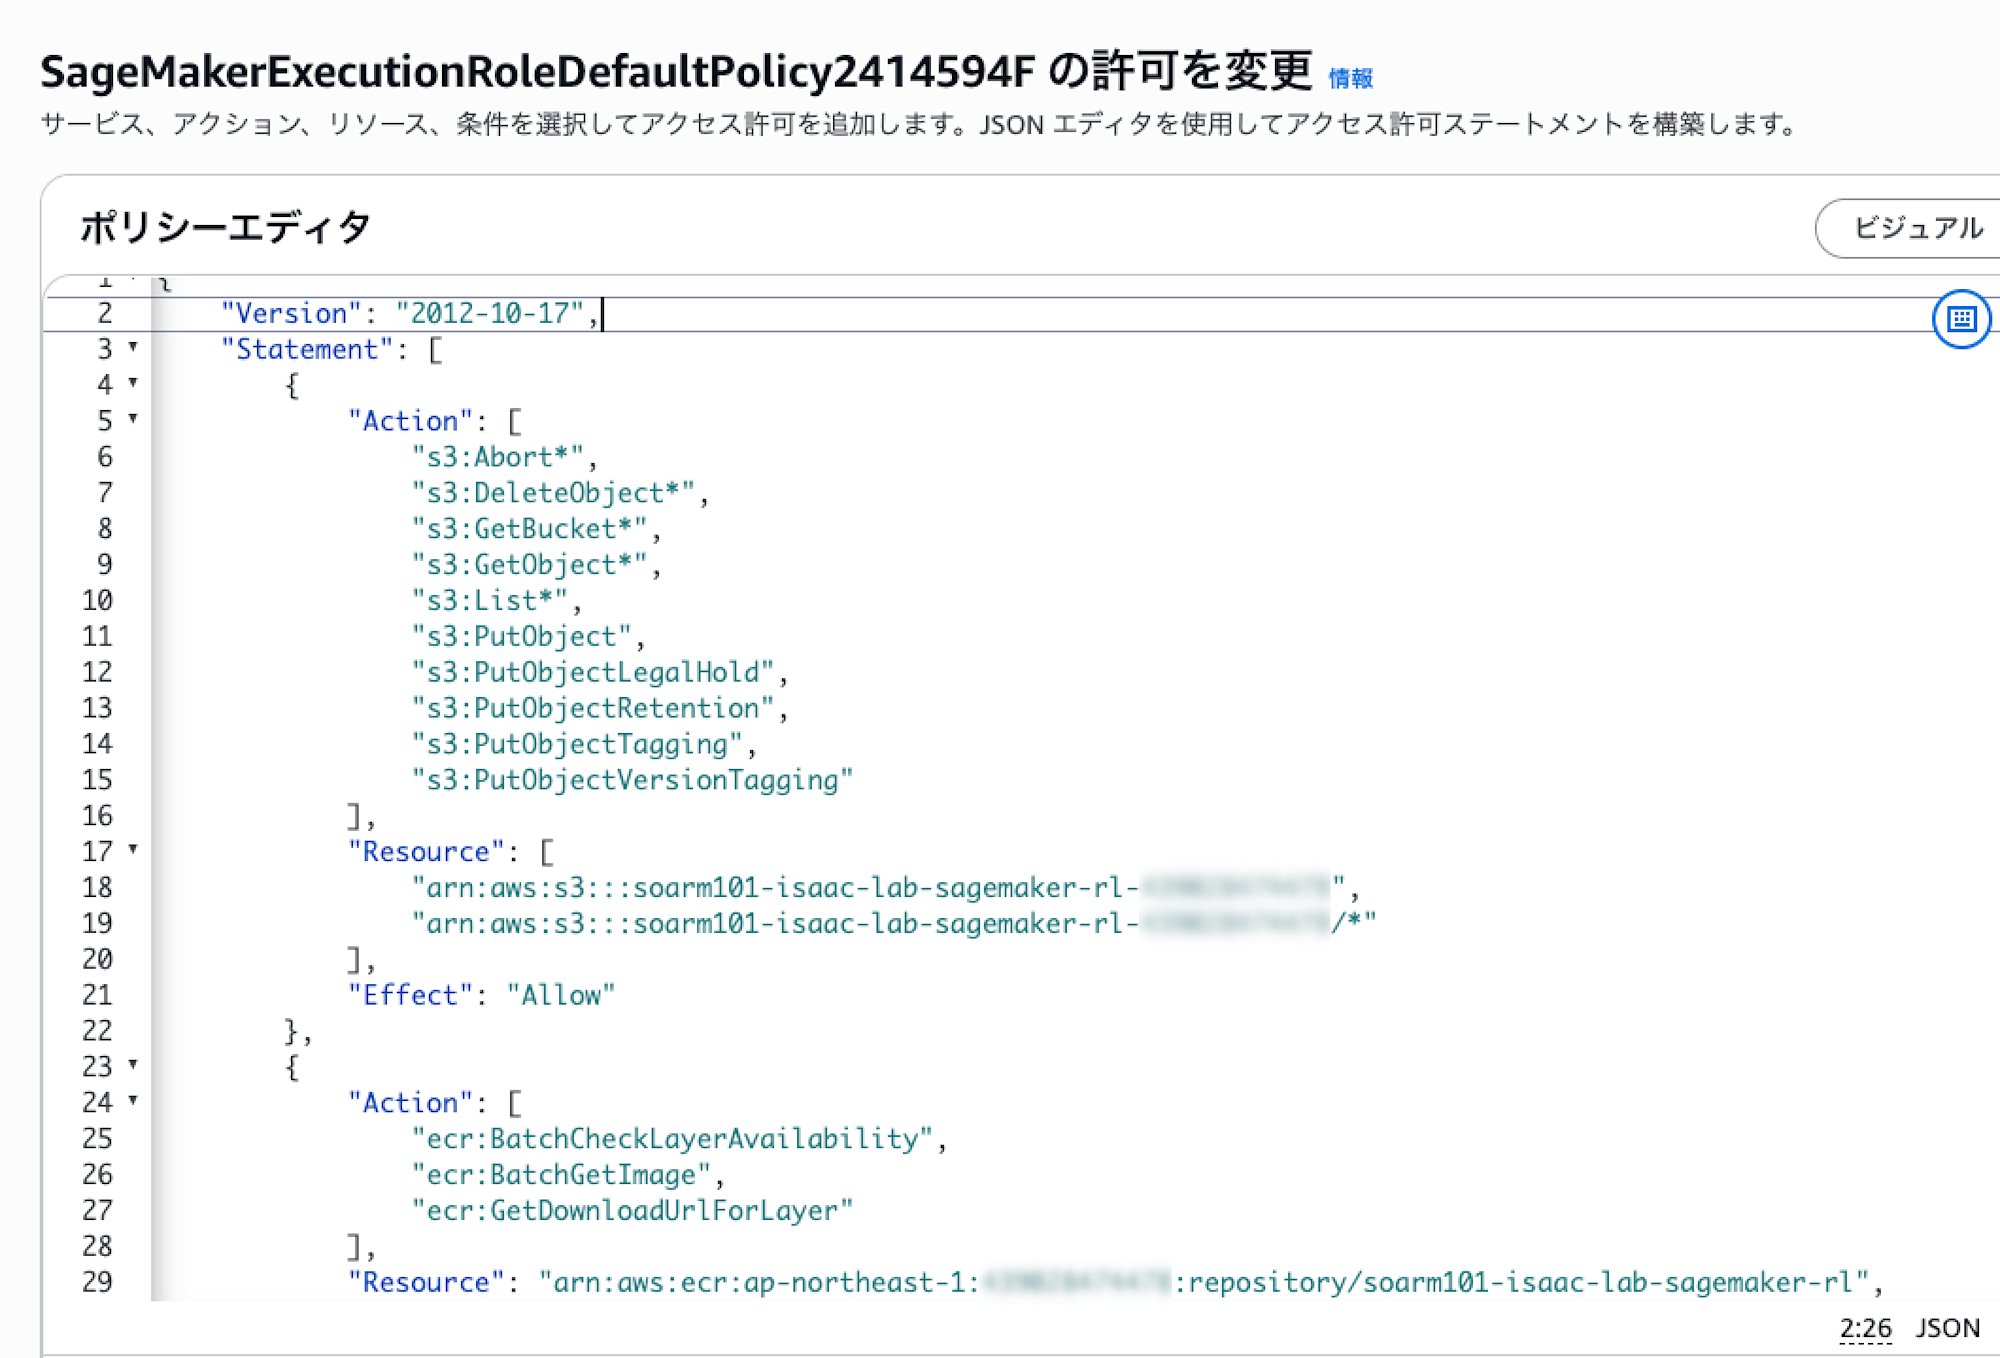Collapse the Action array on line 5

[x=133, y=419]
